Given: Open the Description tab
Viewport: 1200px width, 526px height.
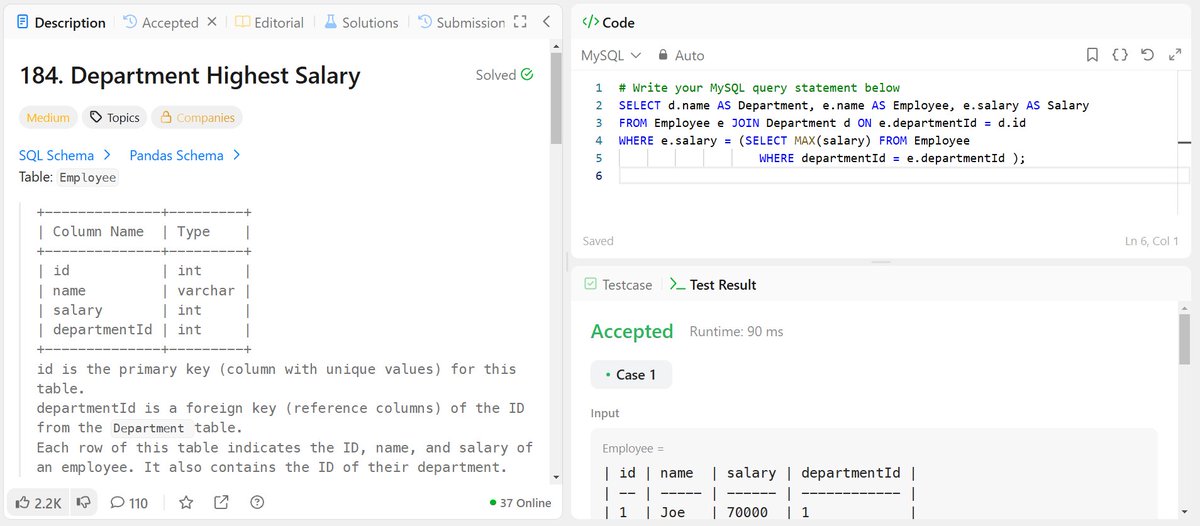Looking at the screenshot, I should (x=61, y=22).
